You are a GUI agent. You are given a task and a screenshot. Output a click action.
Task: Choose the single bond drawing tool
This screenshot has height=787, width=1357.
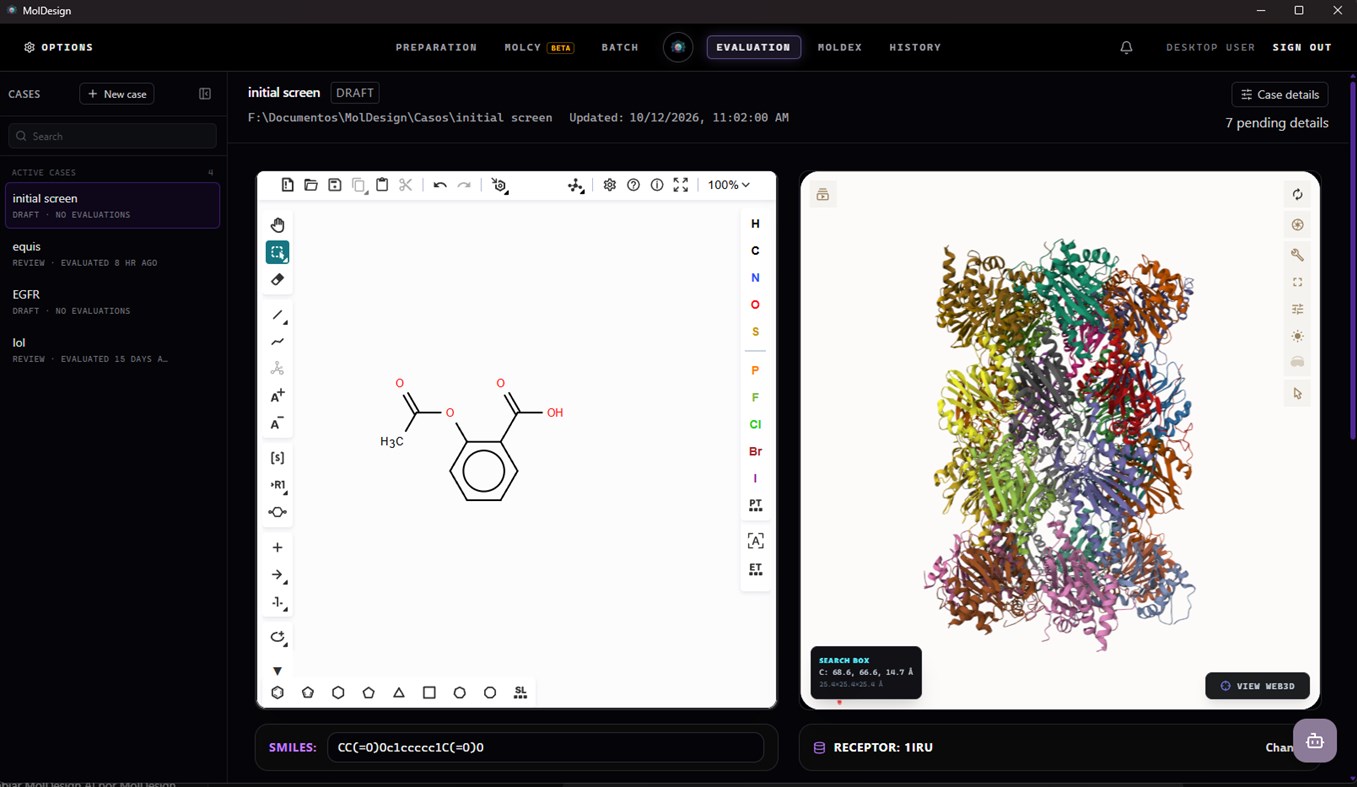(x=278, y=316)
